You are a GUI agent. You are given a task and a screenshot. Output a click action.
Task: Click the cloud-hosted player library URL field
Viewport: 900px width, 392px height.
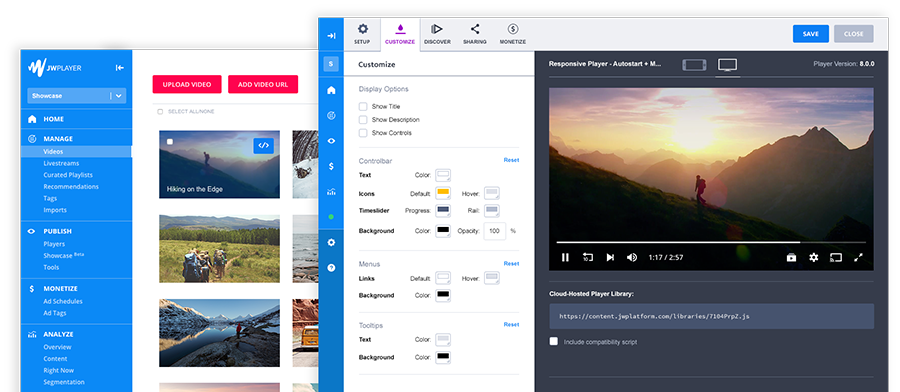point(711,316)
